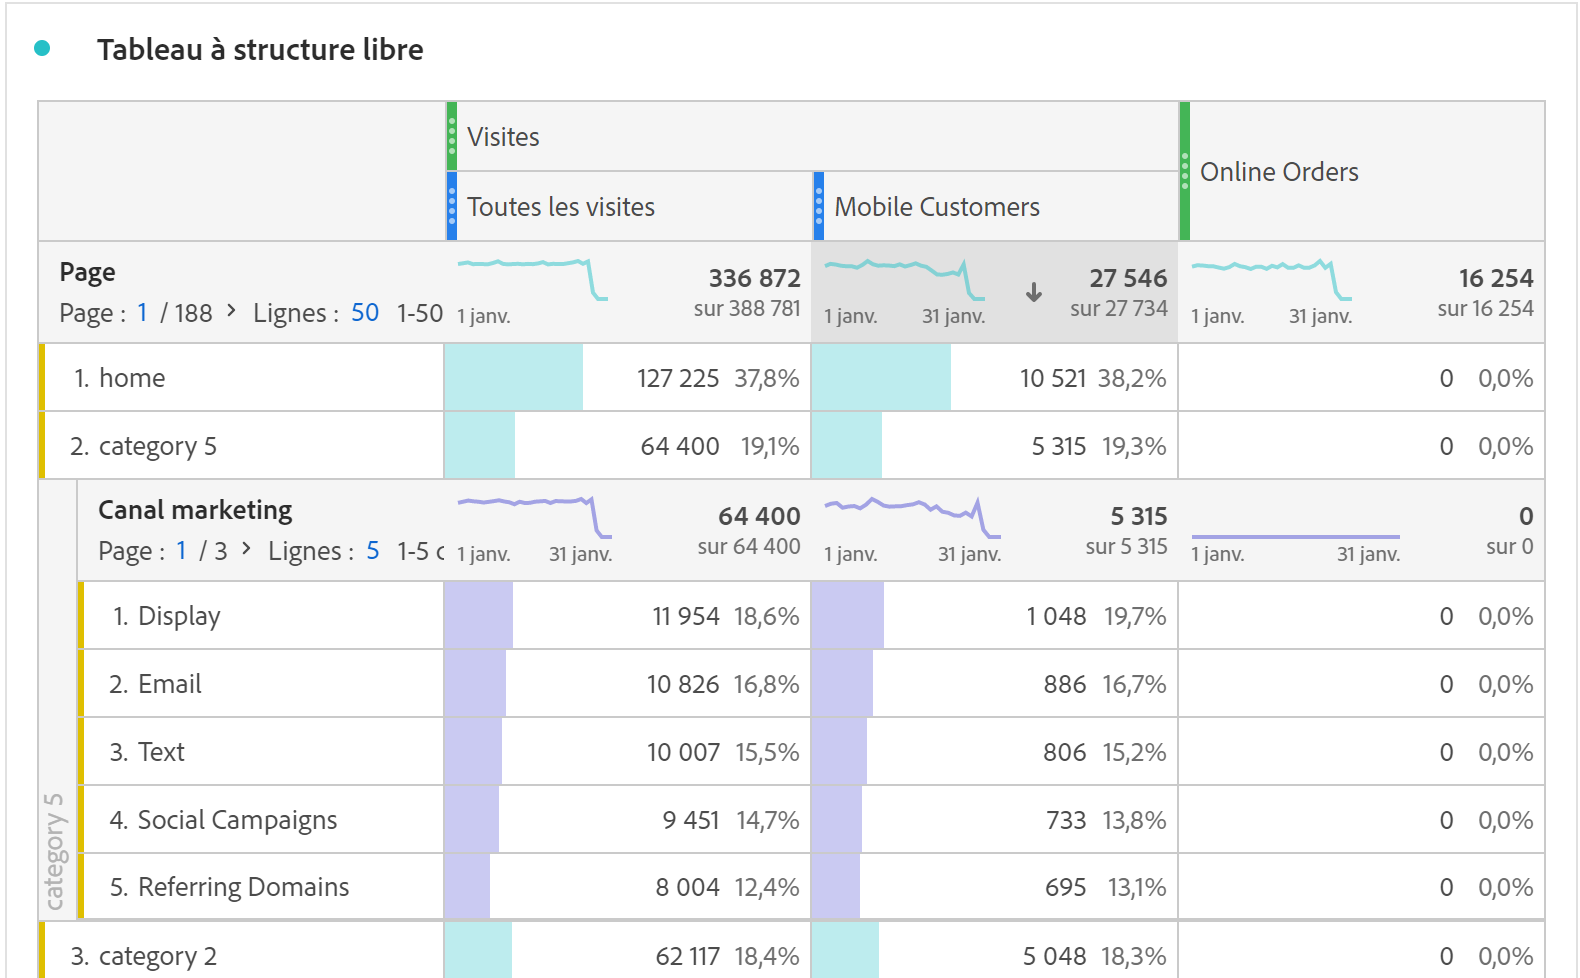This screenshot has height=978, width=1580.
Task: Click the 64 400 cell in category 5 row
Action: pos(680,446)
